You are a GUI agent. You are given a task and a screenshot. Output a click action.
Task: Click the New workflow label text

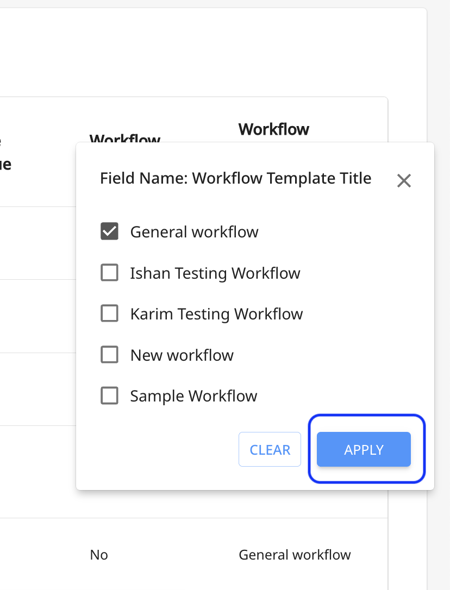tap(182, 355)
